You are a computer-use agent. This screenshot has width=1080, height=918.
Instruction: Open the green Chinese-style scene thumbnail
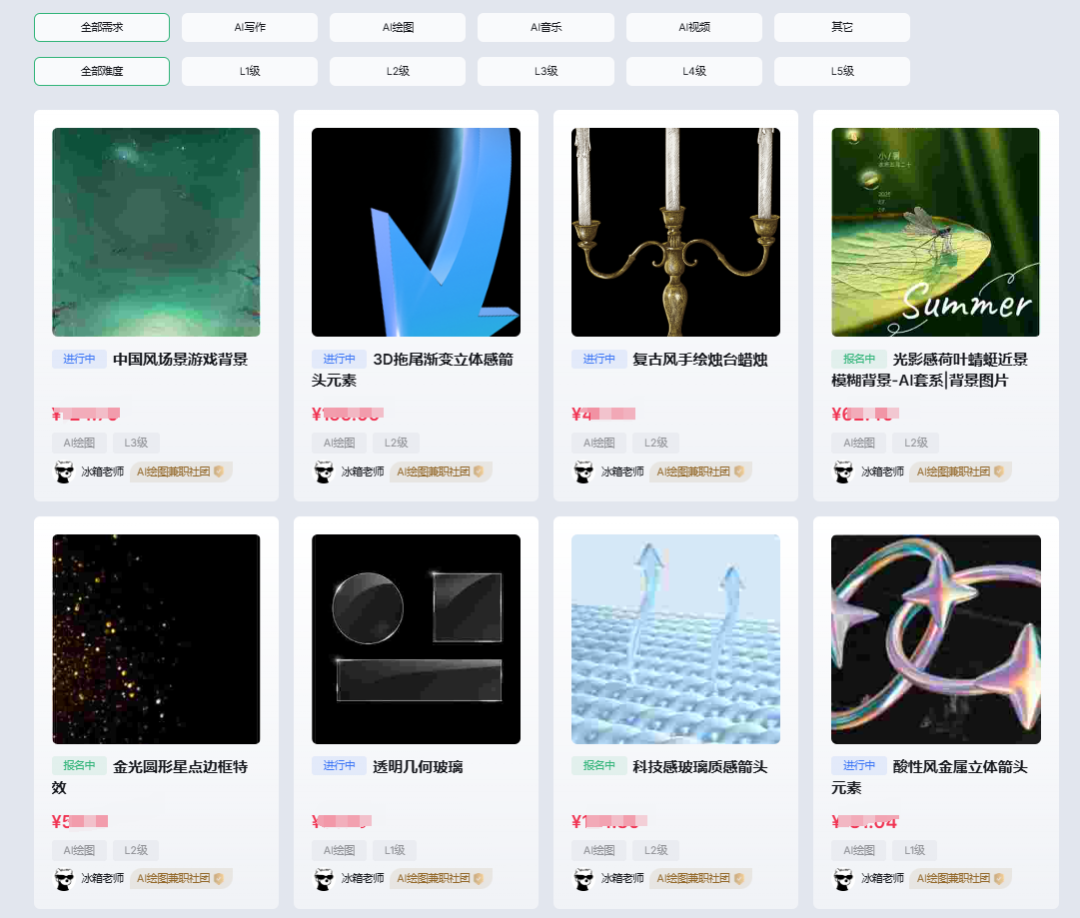tap(156, 232)
